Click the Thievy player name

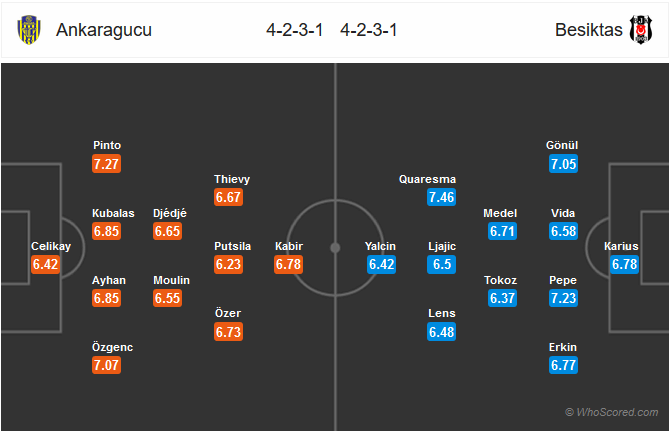pos(232,179)
